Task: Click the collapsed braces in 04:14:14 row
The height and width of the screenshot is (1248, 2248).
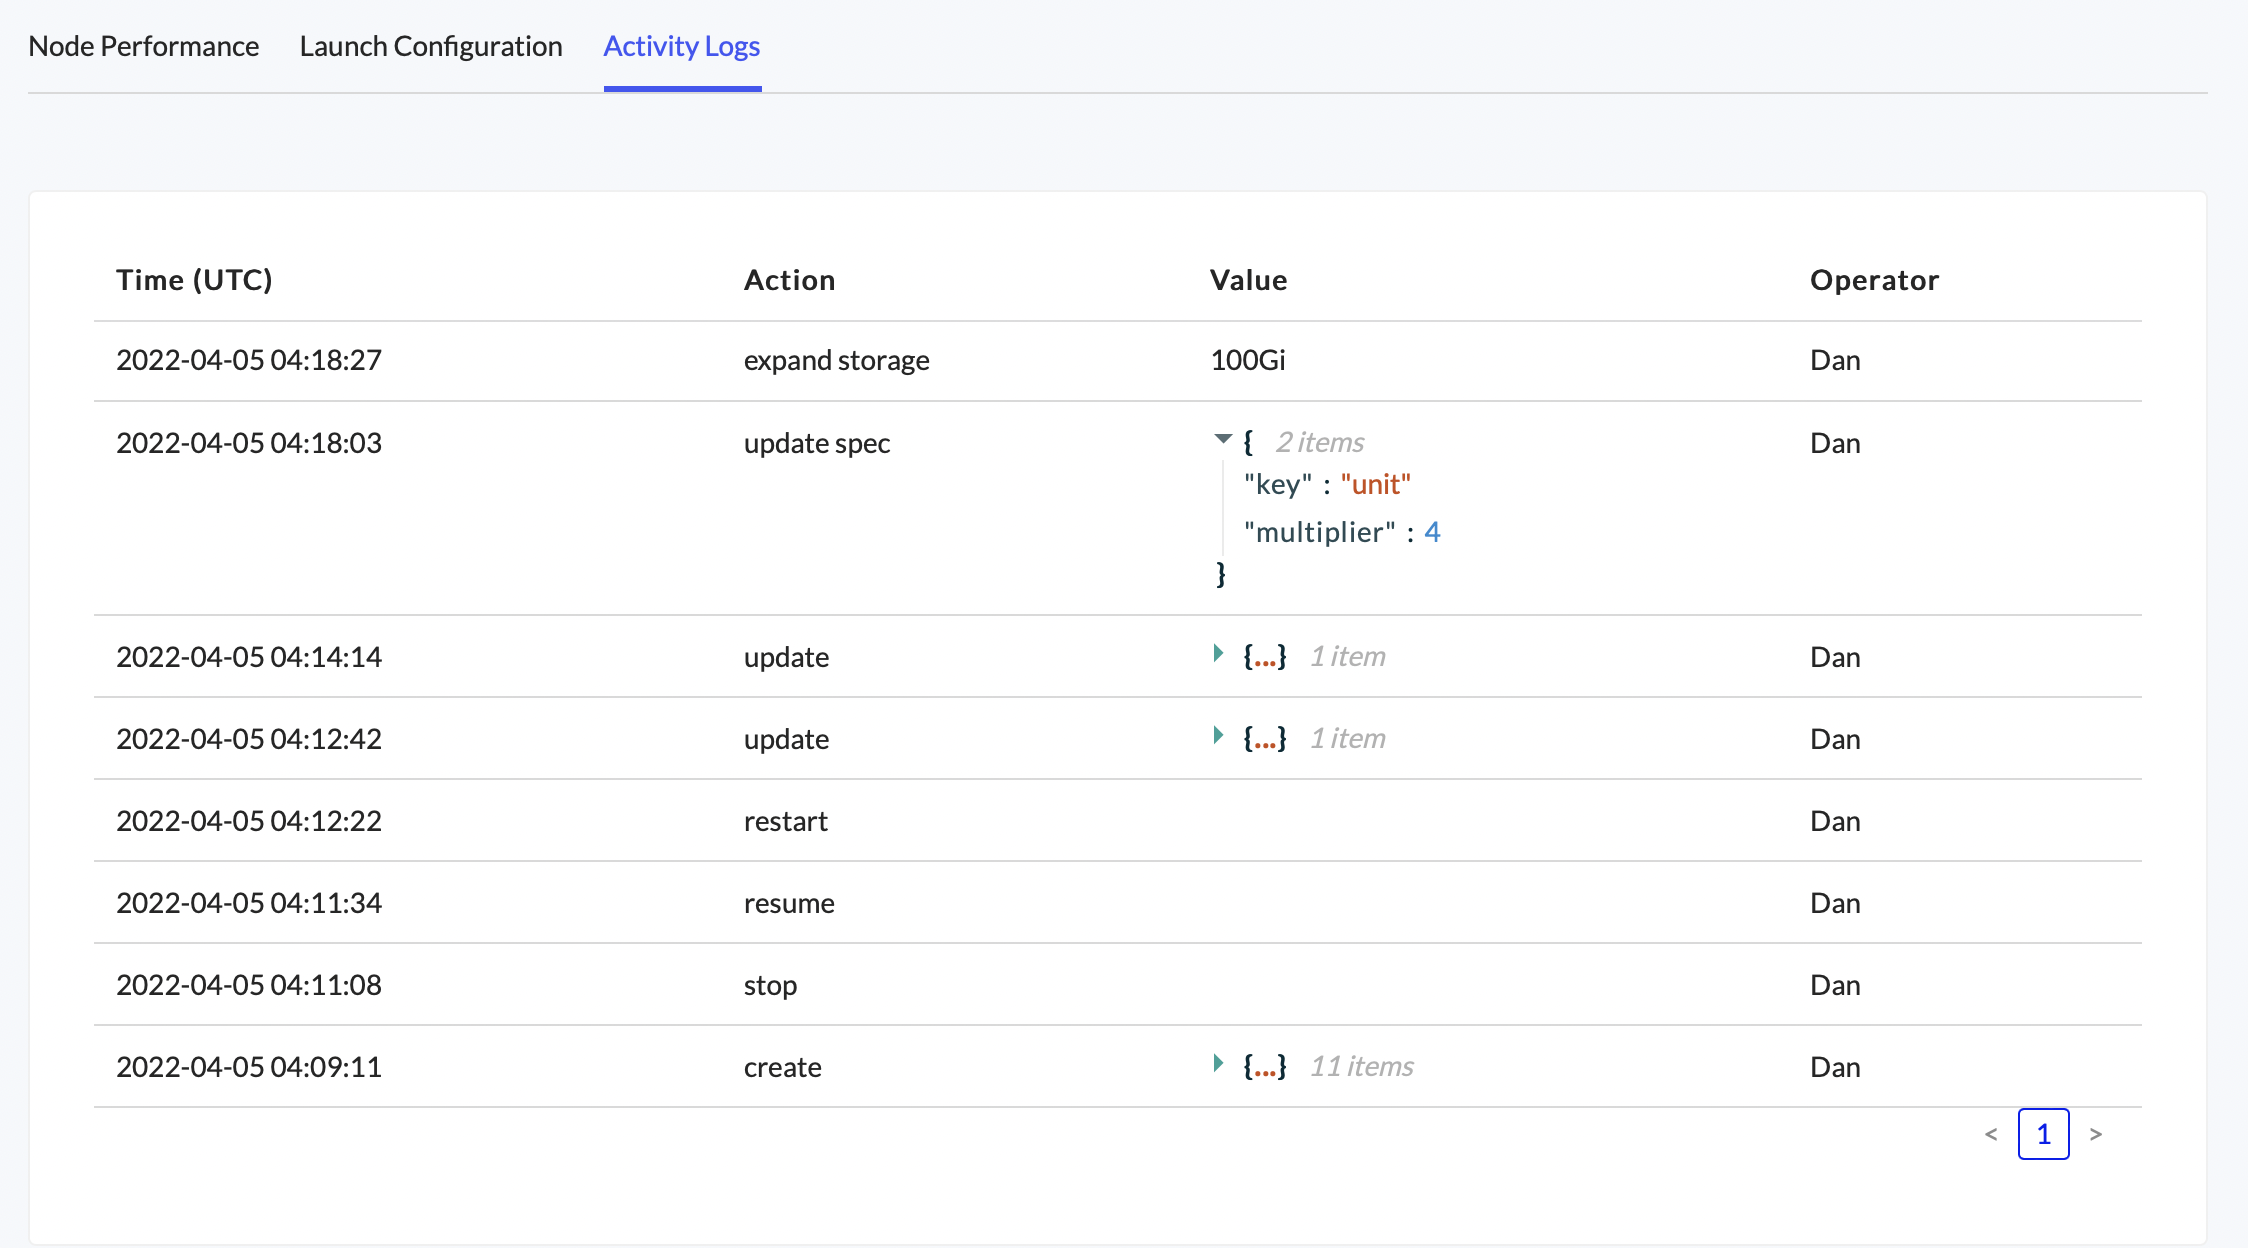Action: [1265, 657]
